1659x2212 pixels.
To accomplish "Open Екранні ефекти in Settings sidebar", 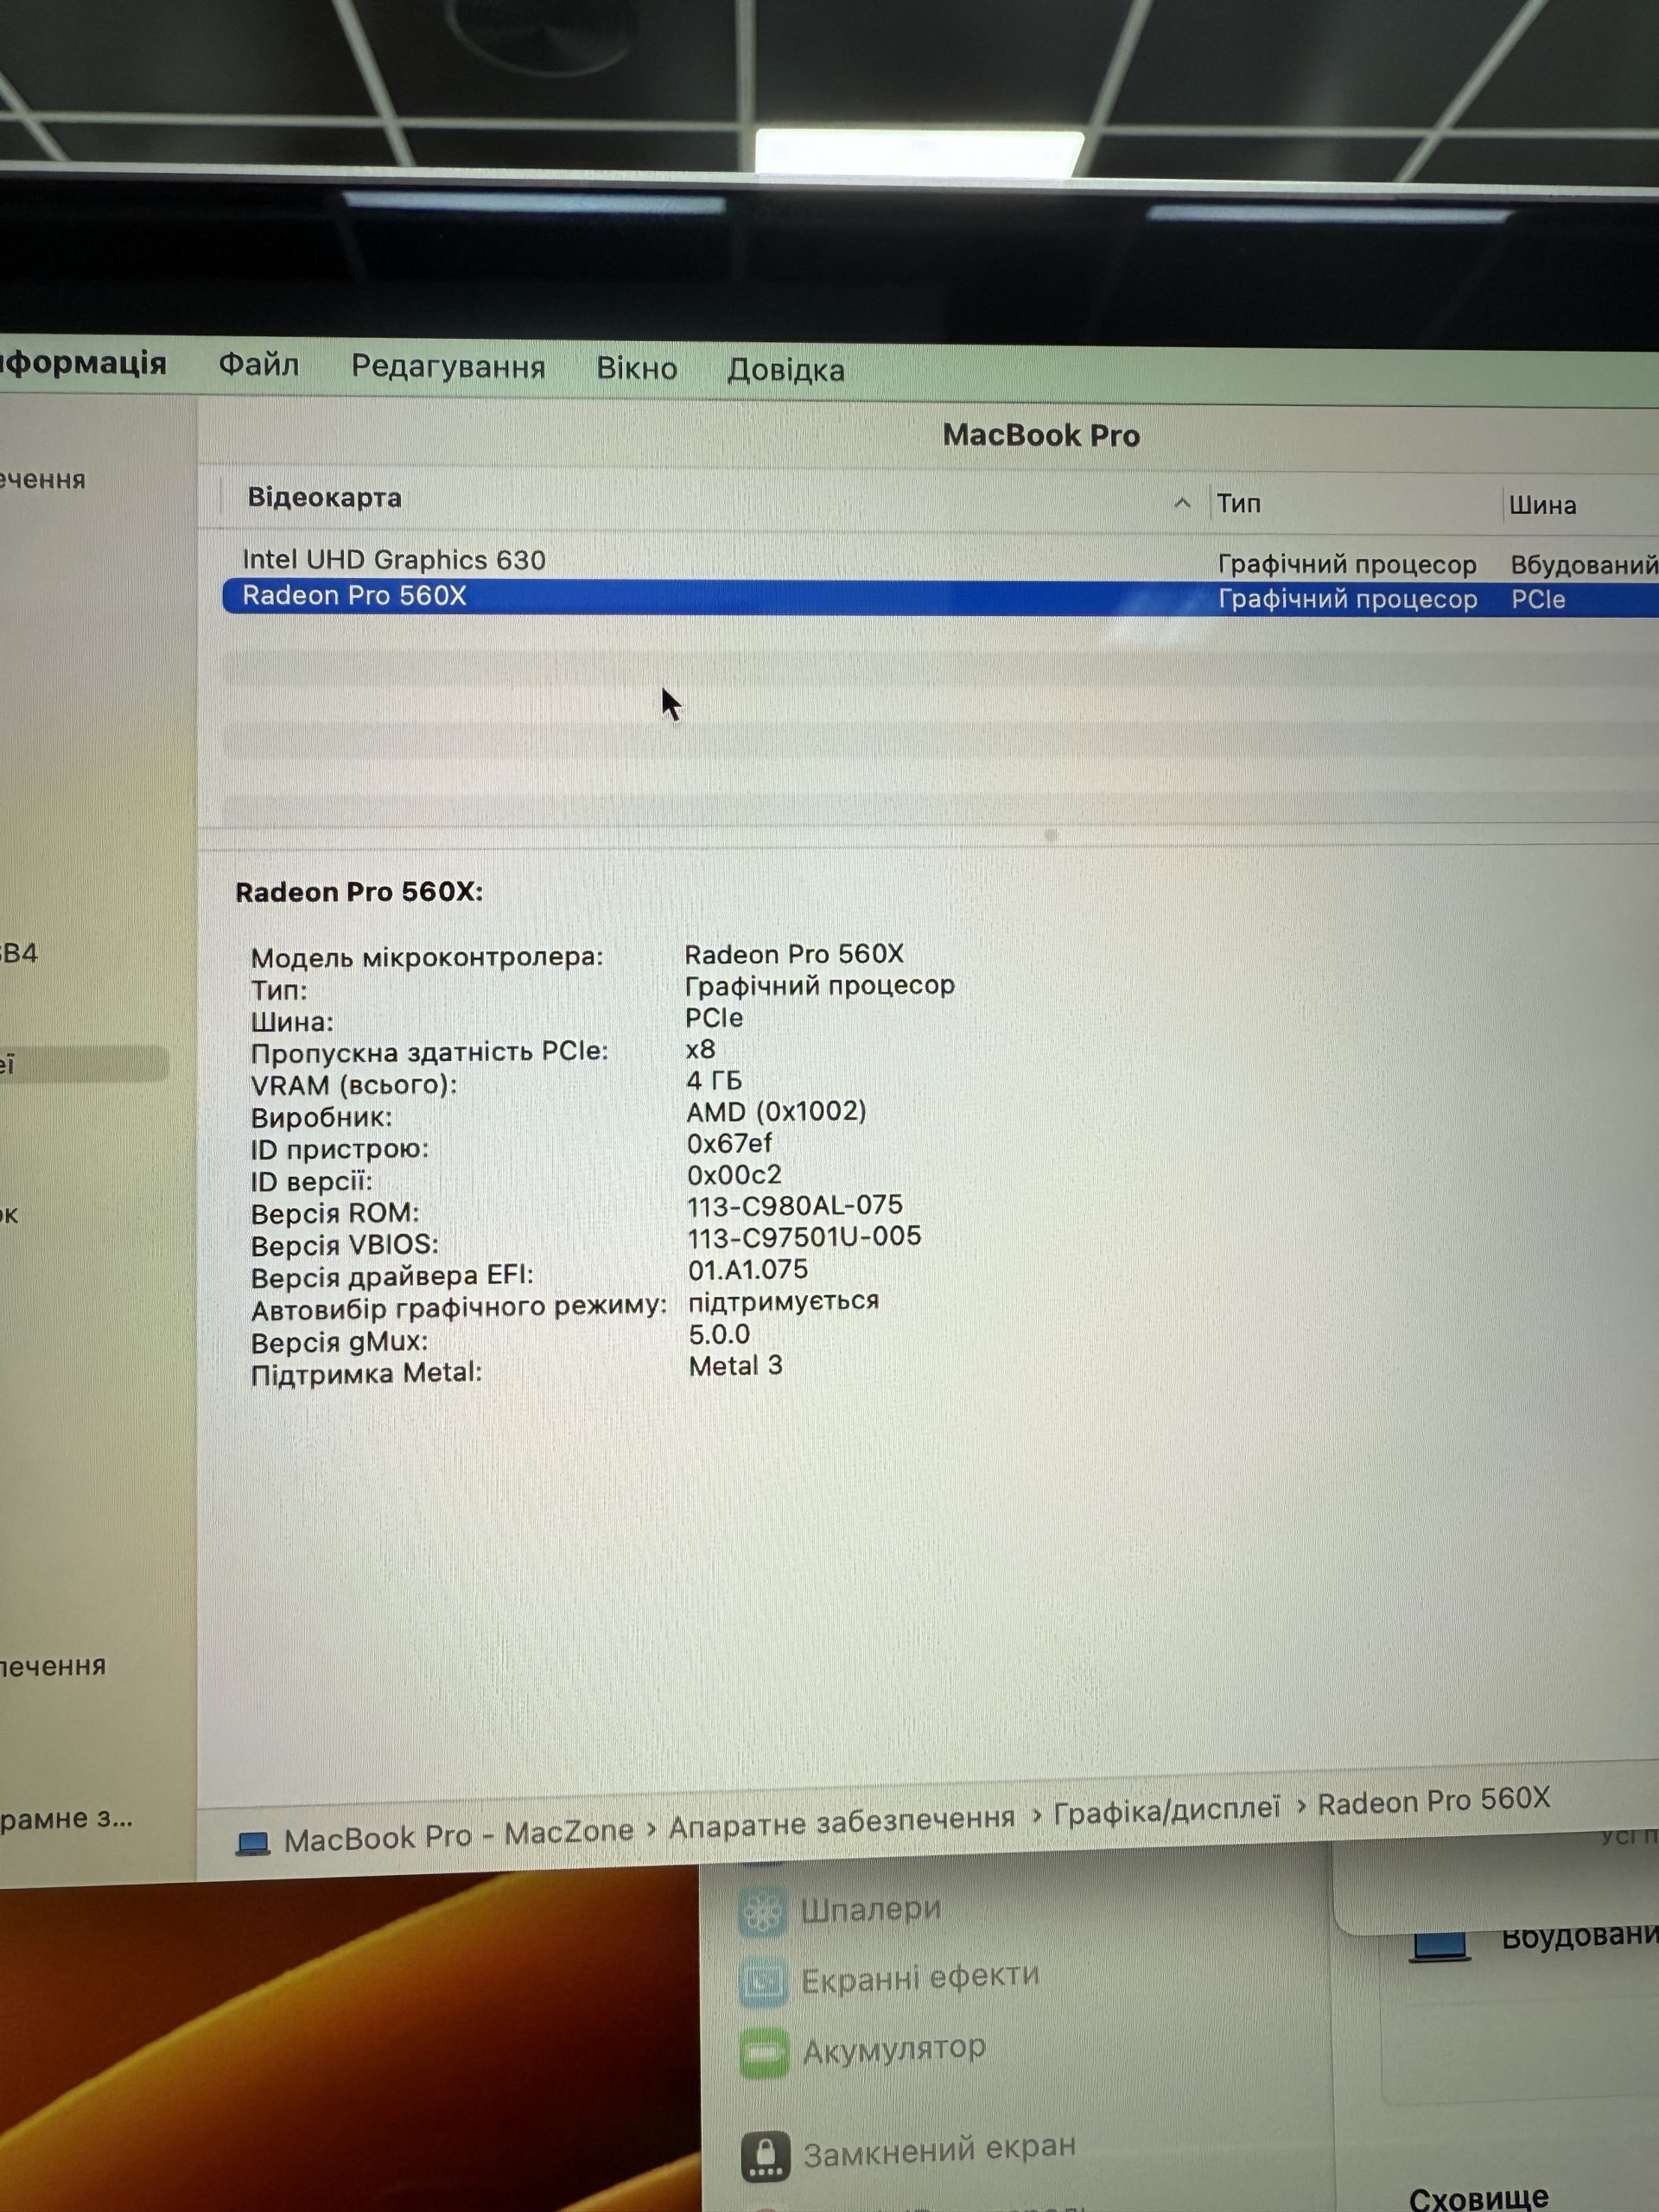I will click(x=921, y=1978).
